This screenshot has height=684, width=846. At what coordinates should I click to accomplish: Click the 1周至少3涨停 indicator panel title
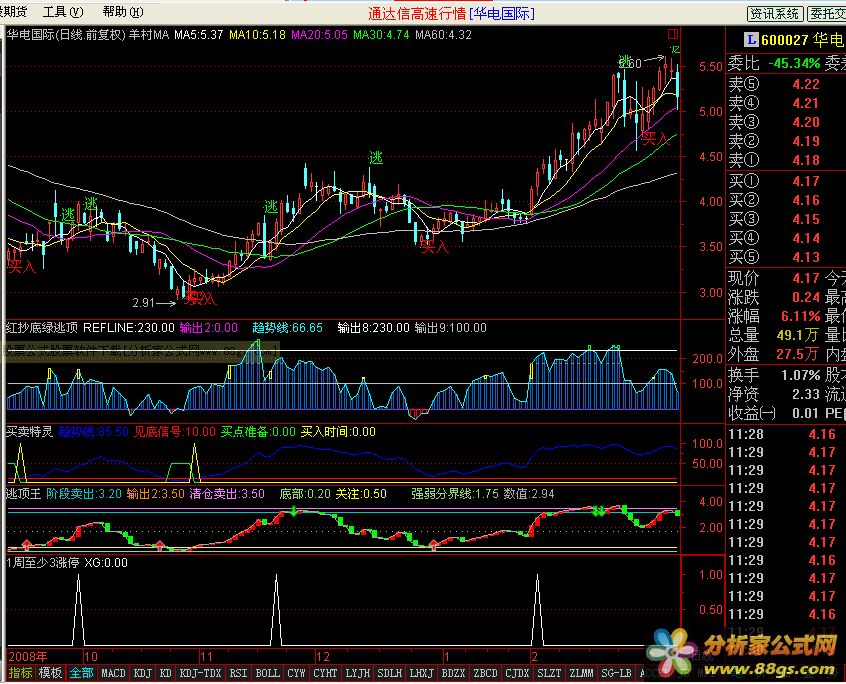[43, 563]
